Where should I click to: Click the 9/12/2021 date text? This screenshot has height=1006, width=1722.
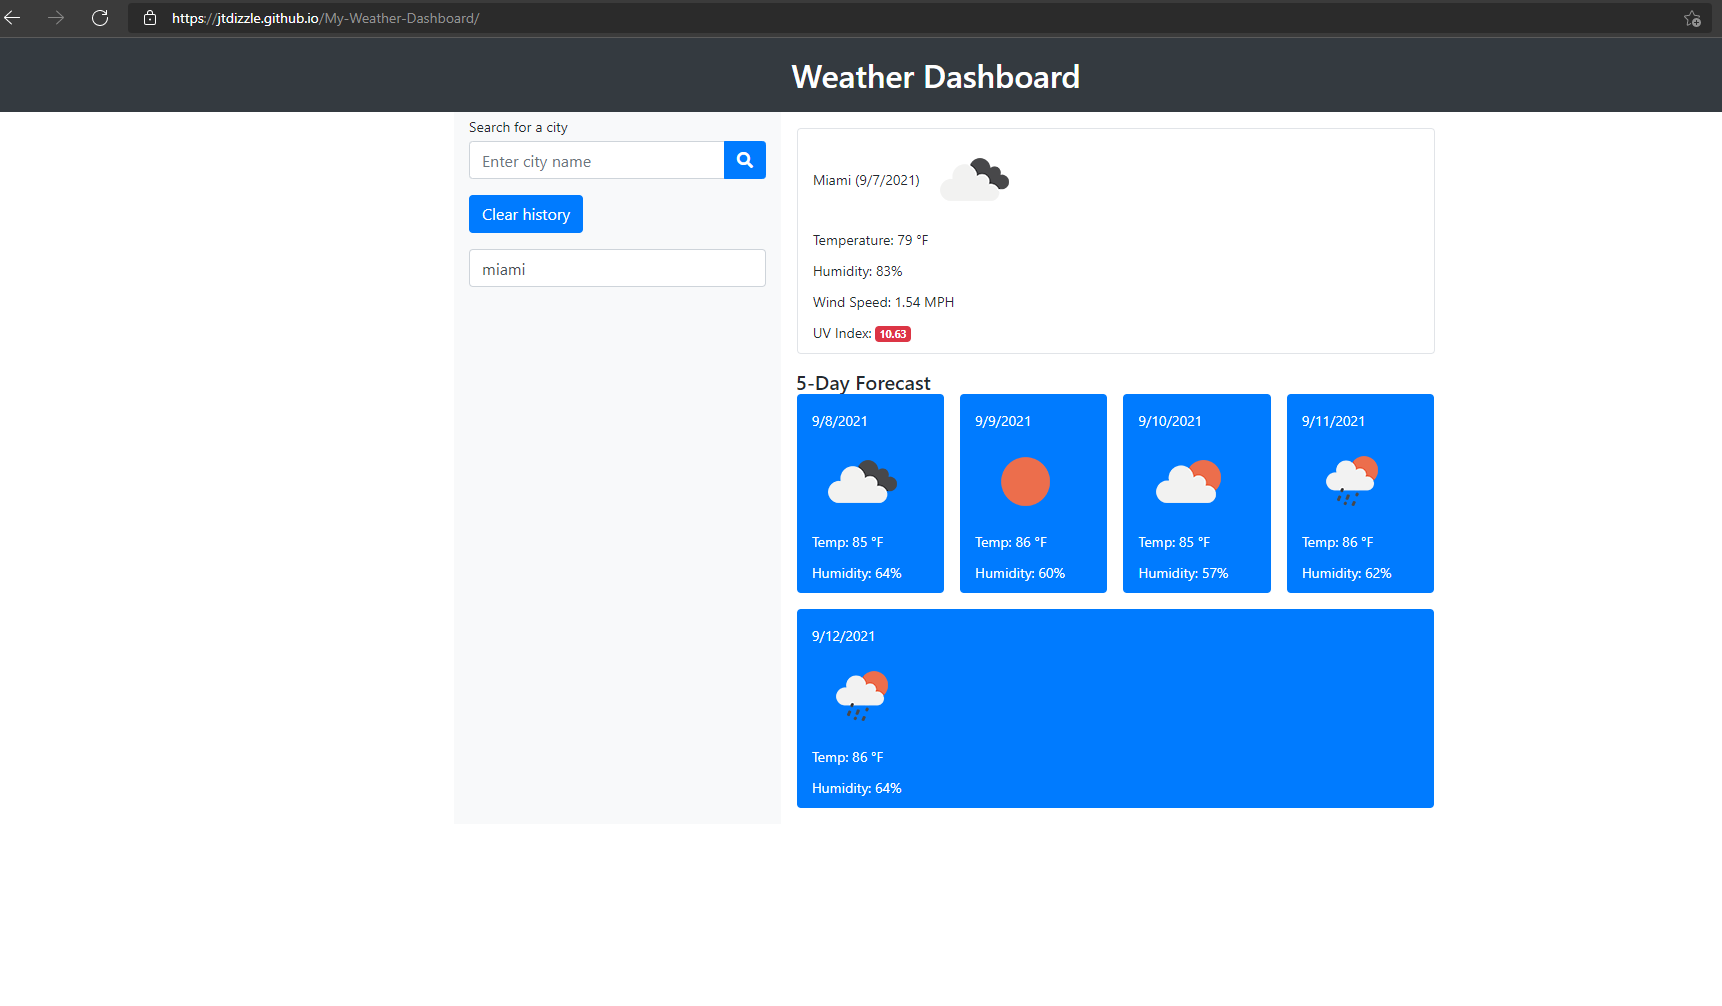coord(843,636)
